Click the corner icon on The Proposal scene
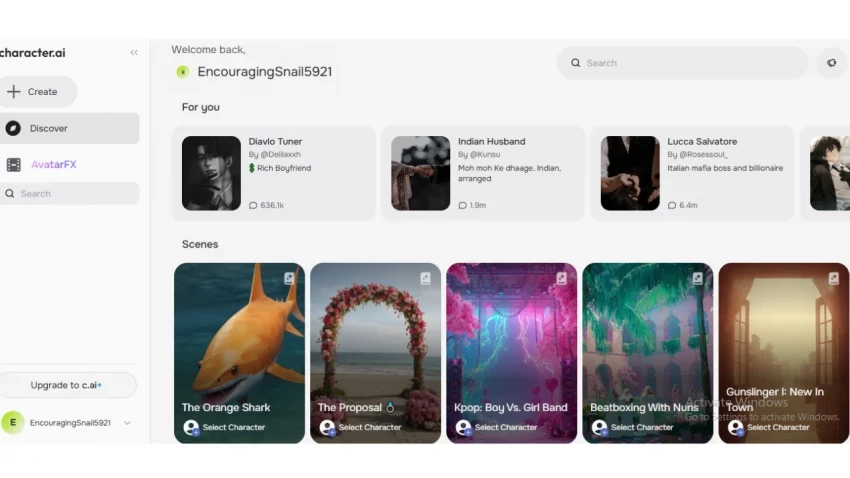 click(x=426, y=279)
